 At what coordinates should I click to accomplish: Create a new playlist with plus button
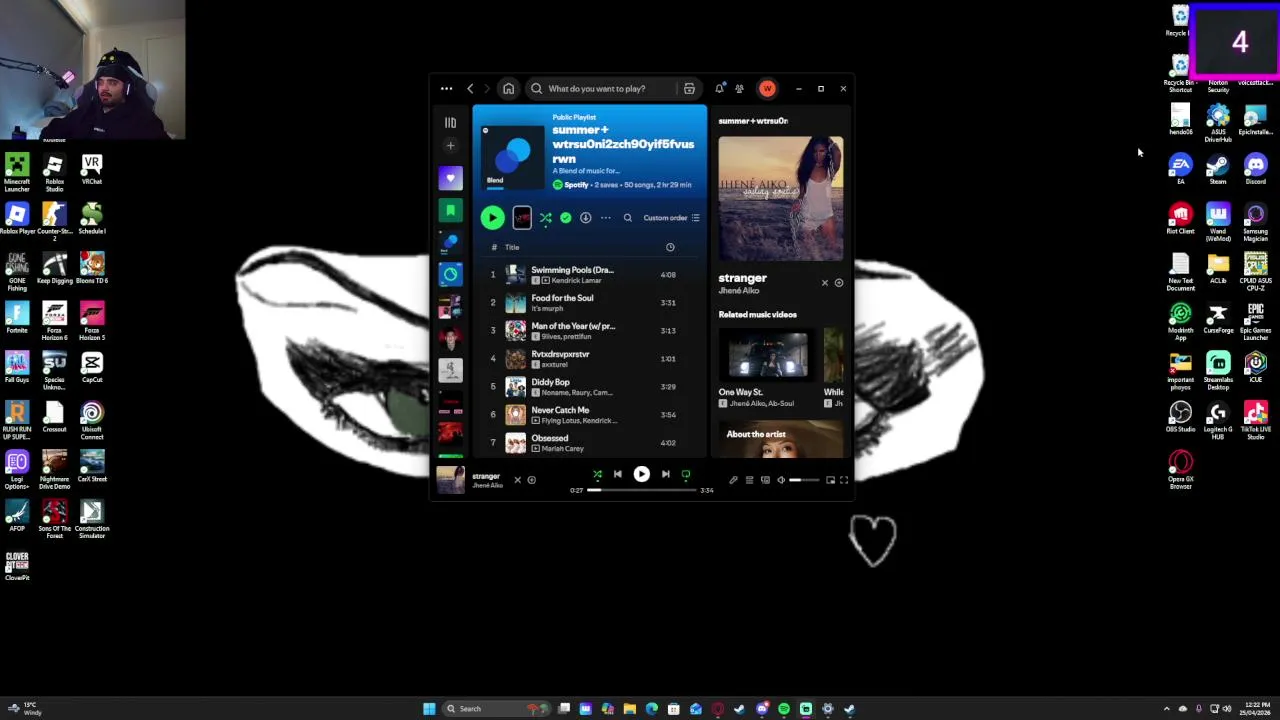450,146
